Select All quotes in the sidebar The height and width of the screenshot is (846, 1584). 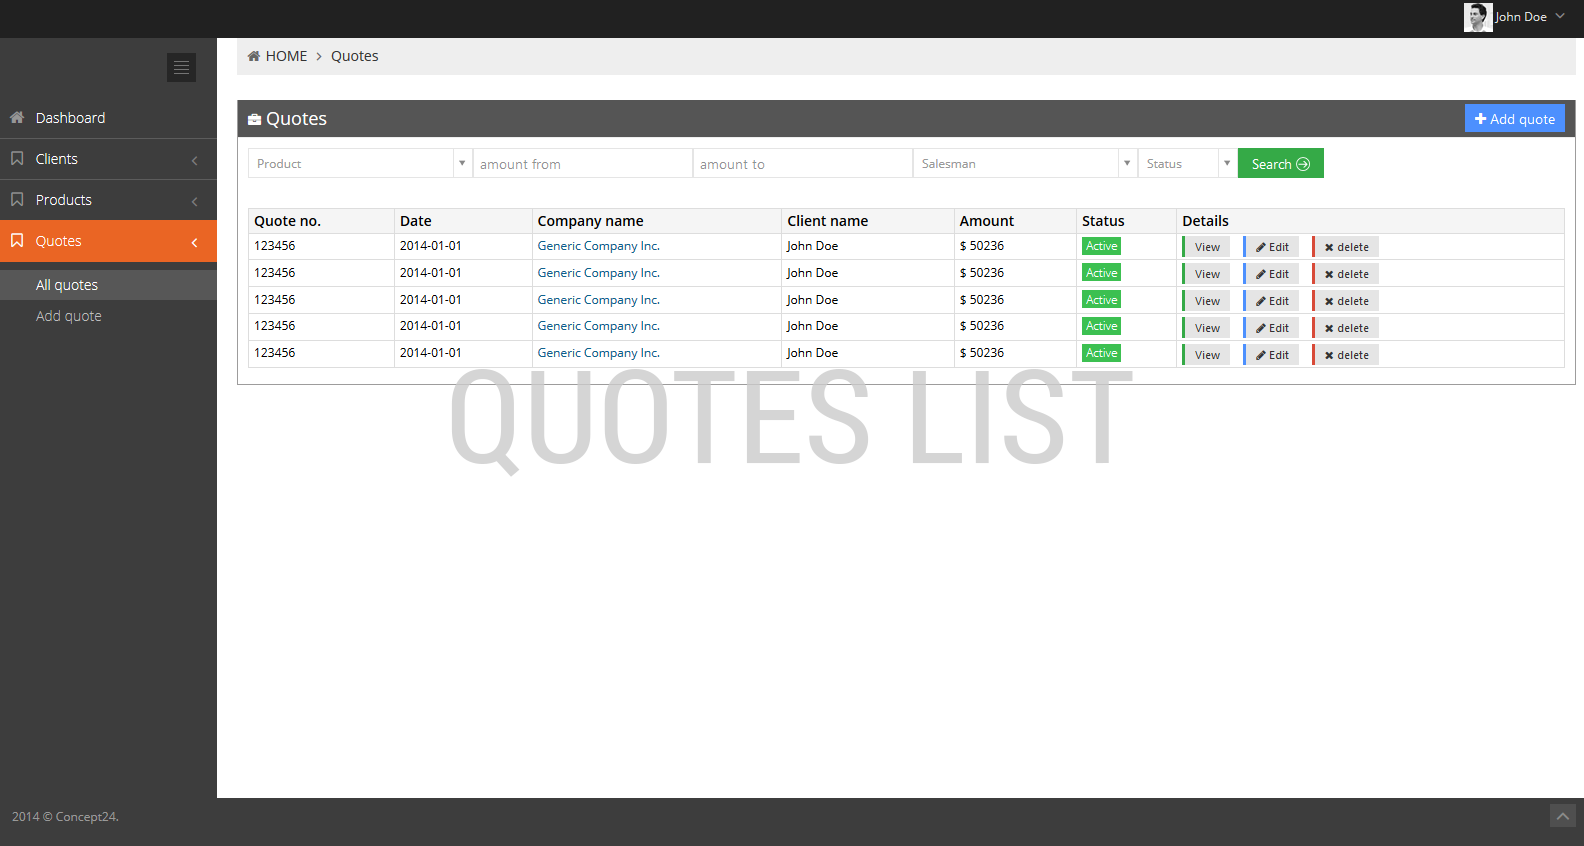pos(67,285)
